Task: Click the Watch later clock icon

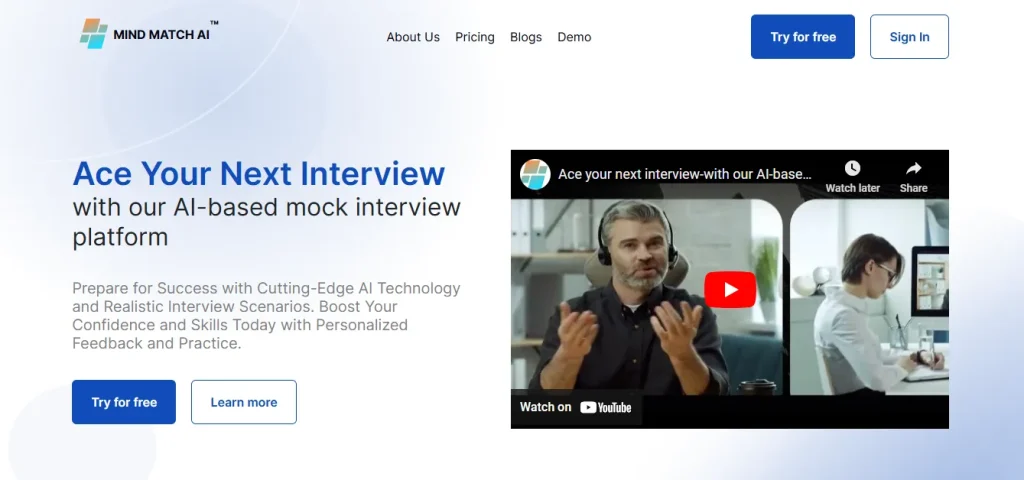Action: [x=852, y=168]
